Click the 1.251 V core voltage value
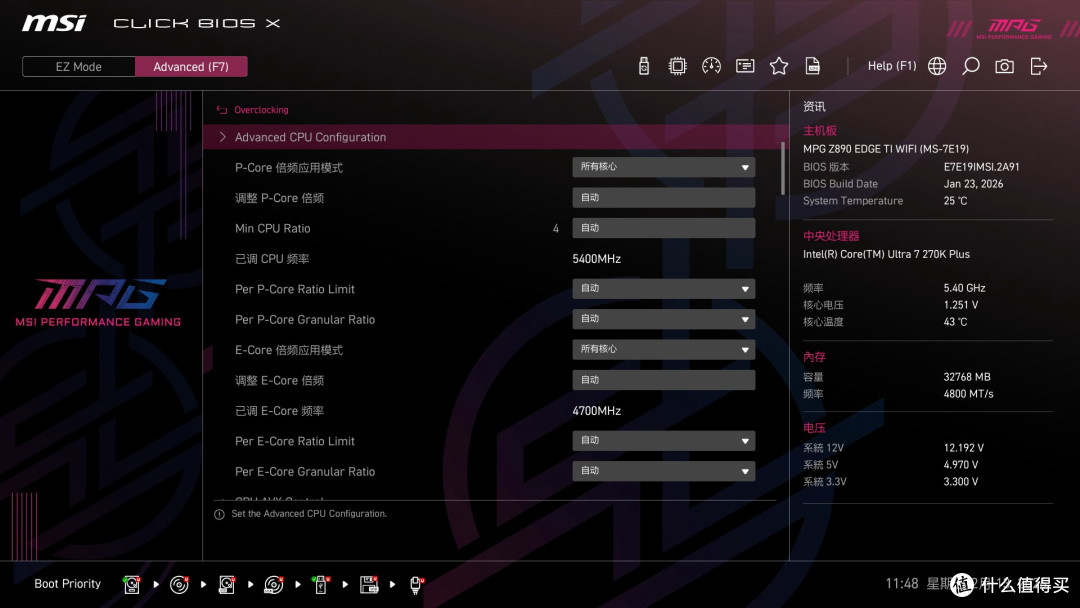This screenshot has width=1080, height=608. click(961, 304)
